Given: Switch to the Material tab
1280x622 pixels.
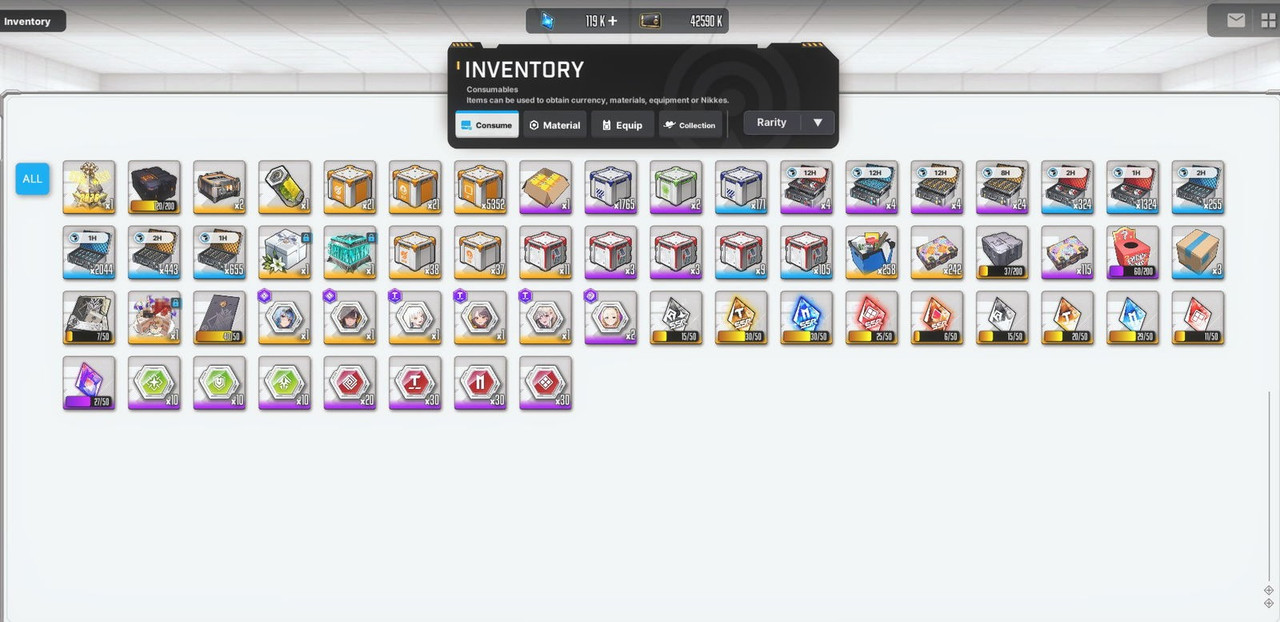Looking at the screenshot, I should coord(554,125).
